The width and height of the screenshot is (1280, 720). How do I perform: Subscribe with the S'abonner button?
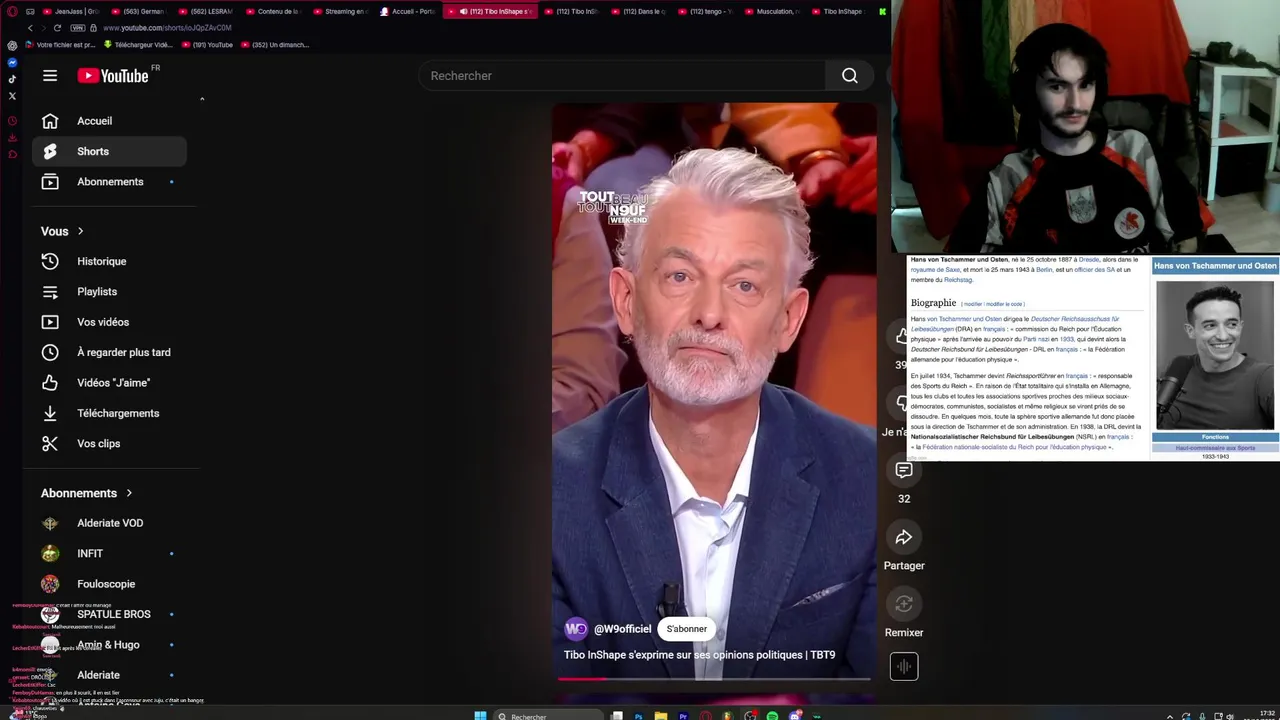pos(687,629)
